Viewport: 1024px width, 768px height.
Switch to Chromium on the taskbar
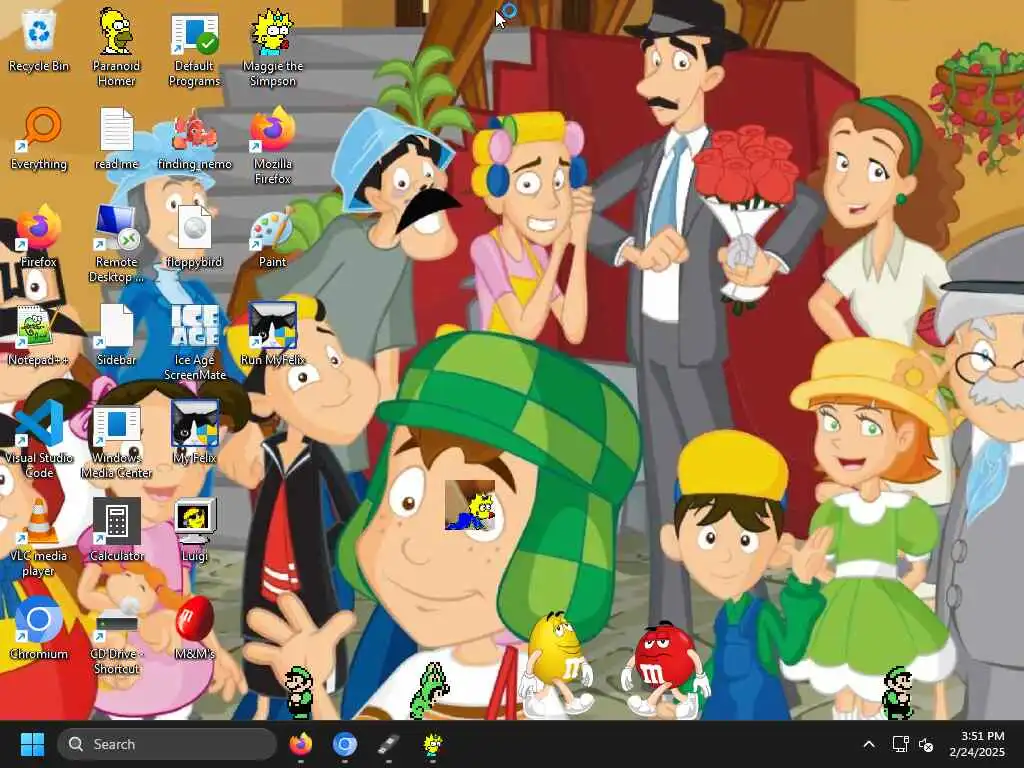tap(344, 744)
